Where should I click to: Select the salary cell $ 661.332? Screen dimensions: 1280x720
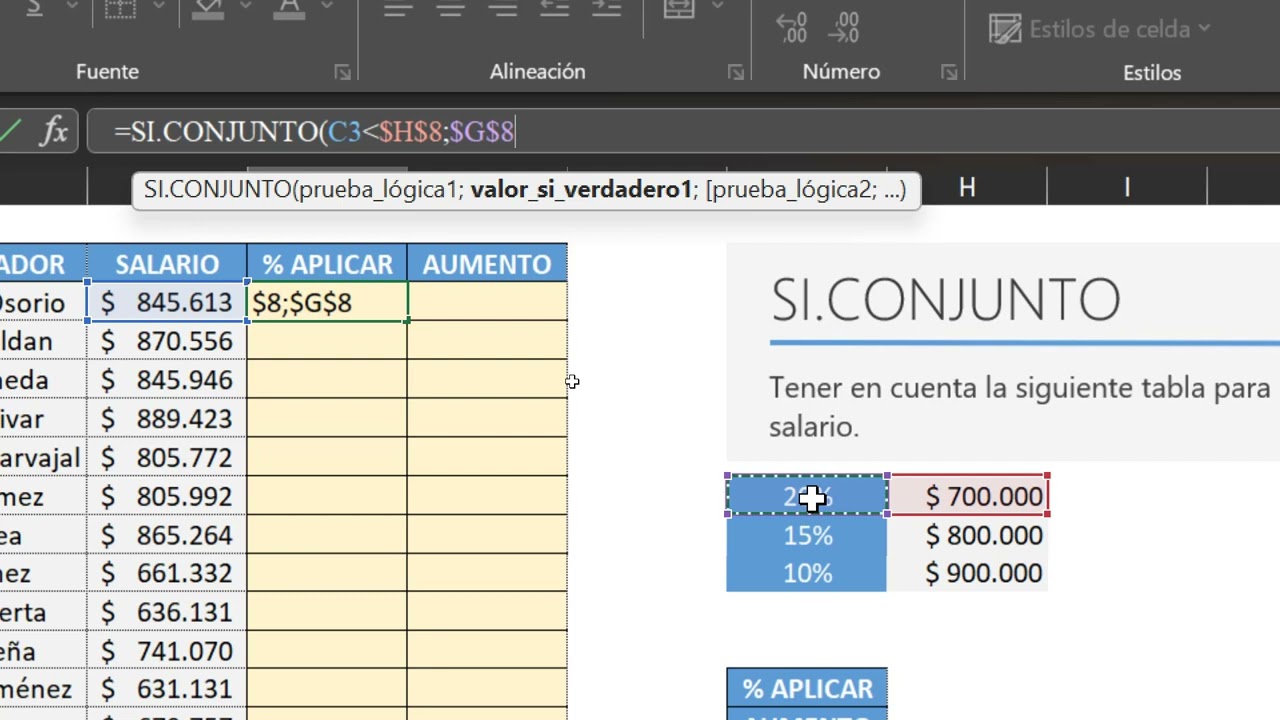point(167,574)
